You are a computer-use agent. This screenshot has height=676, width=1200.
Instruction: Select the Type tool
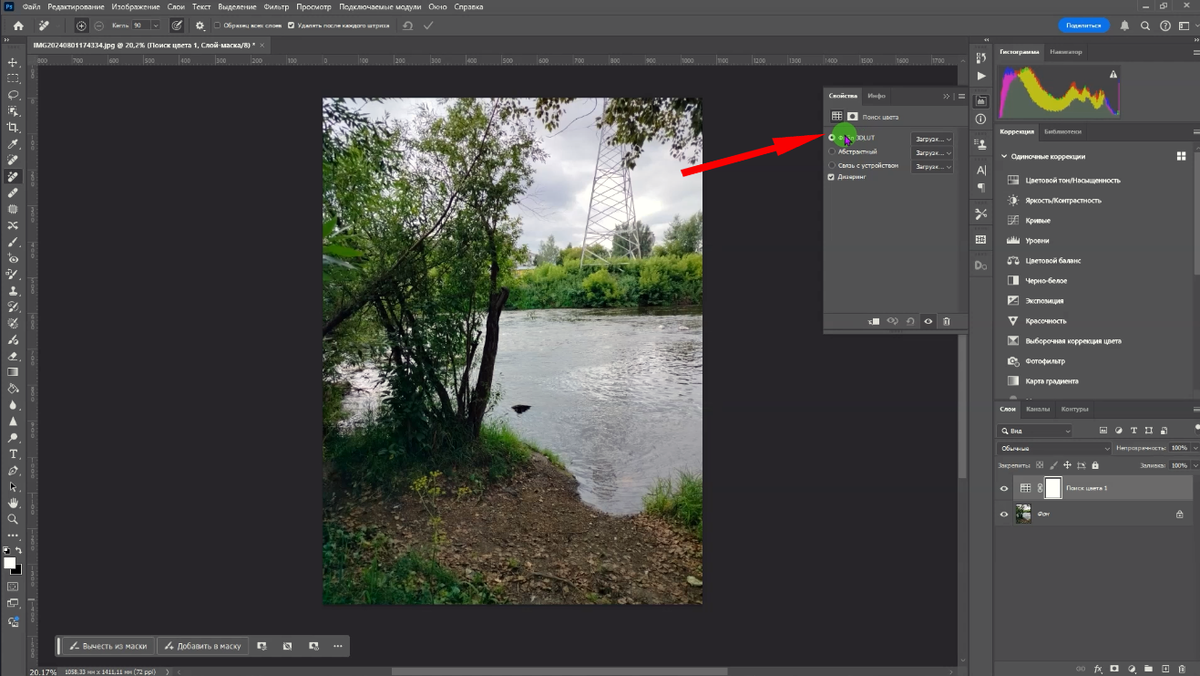coord(13,454)
